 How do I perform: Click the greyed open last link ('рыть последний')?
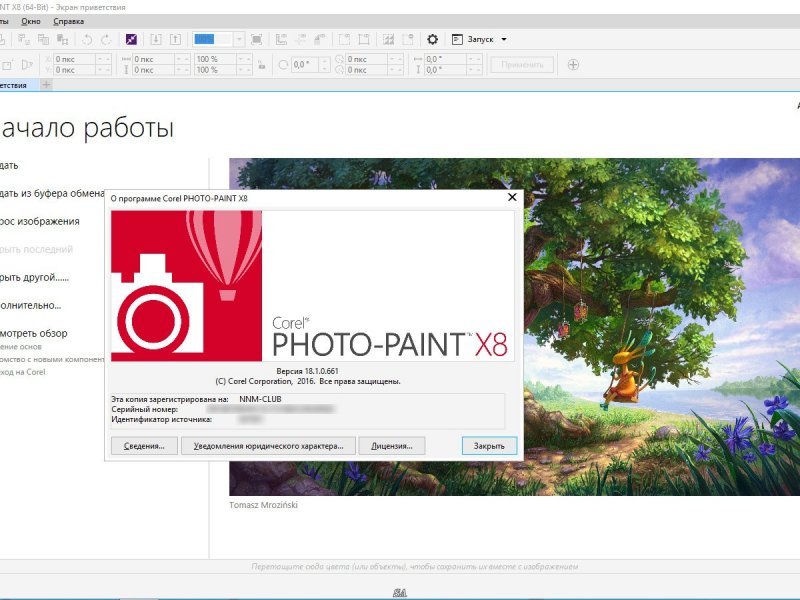[x=36, y=249]
